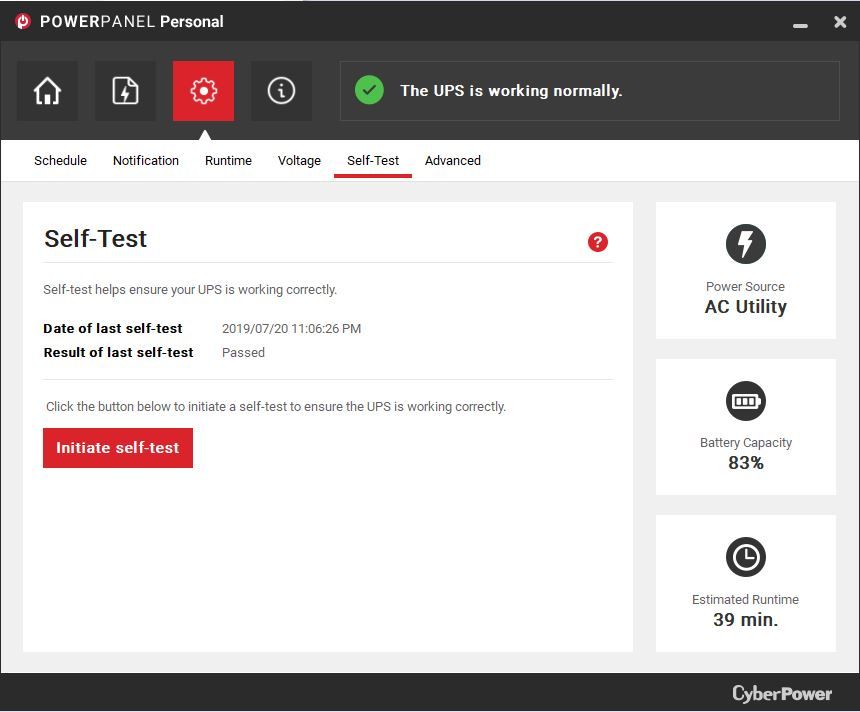Open the Home dashboard icon

coord(47,91)
